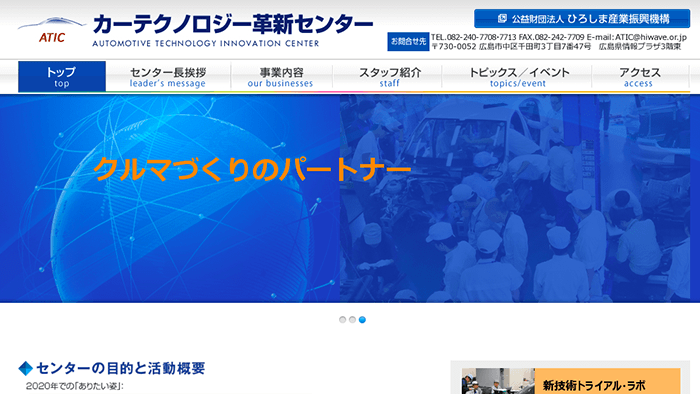Click the センターの目的と活動概要 heading

pyautogui.click(x=120, y=369)
